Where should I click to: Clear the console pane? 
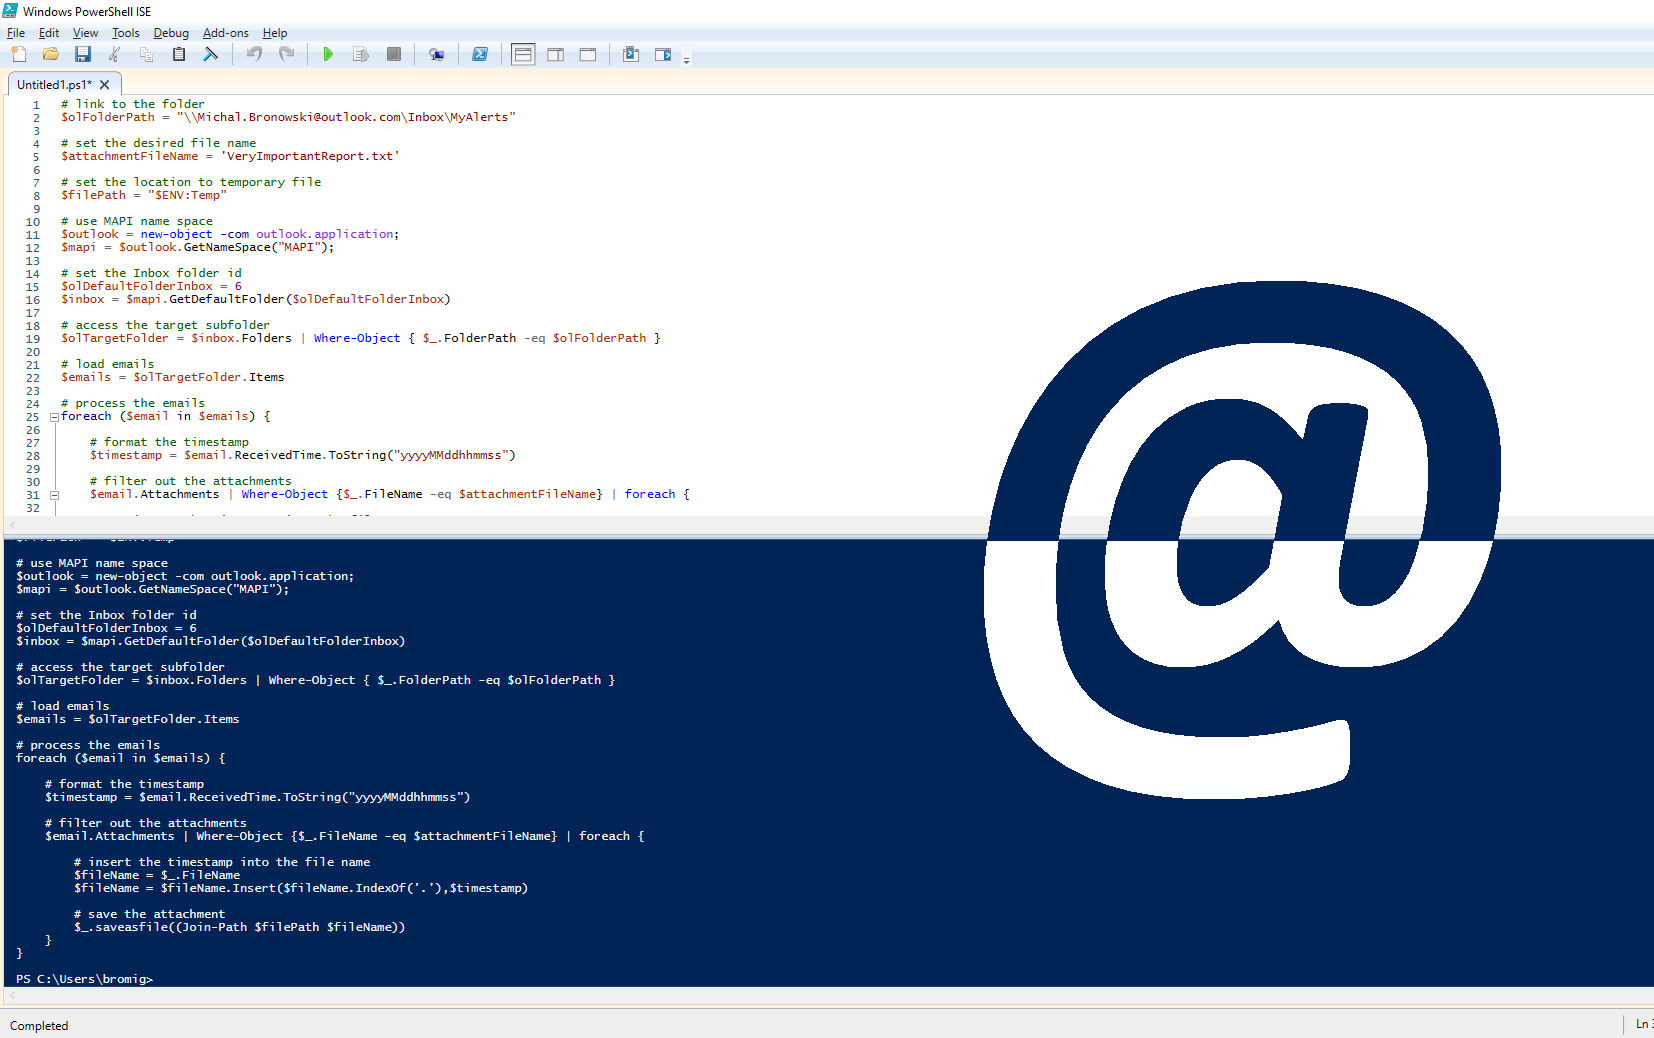[x=211, y=54]
